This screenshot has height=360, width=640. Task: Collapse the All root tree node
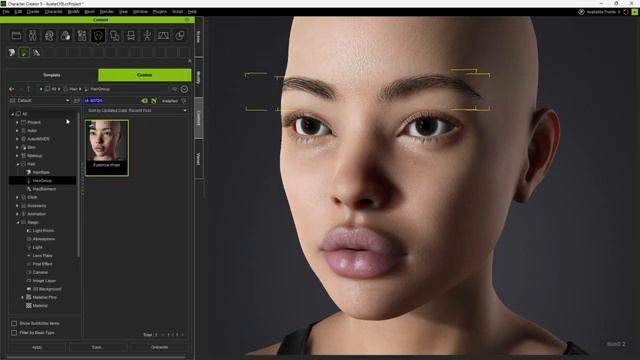click(x=12, y=114)
